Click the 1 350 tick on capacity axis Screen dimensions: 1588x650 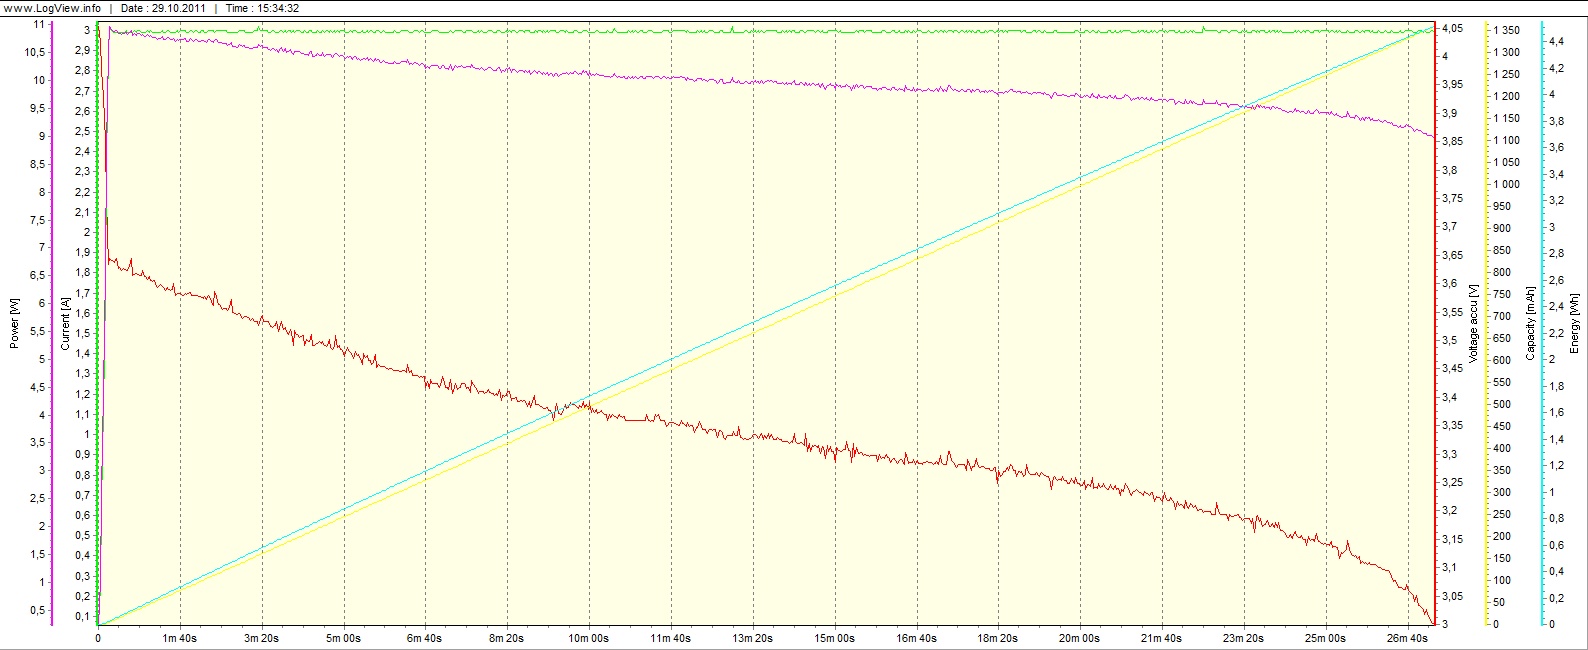click(1506, 31)
